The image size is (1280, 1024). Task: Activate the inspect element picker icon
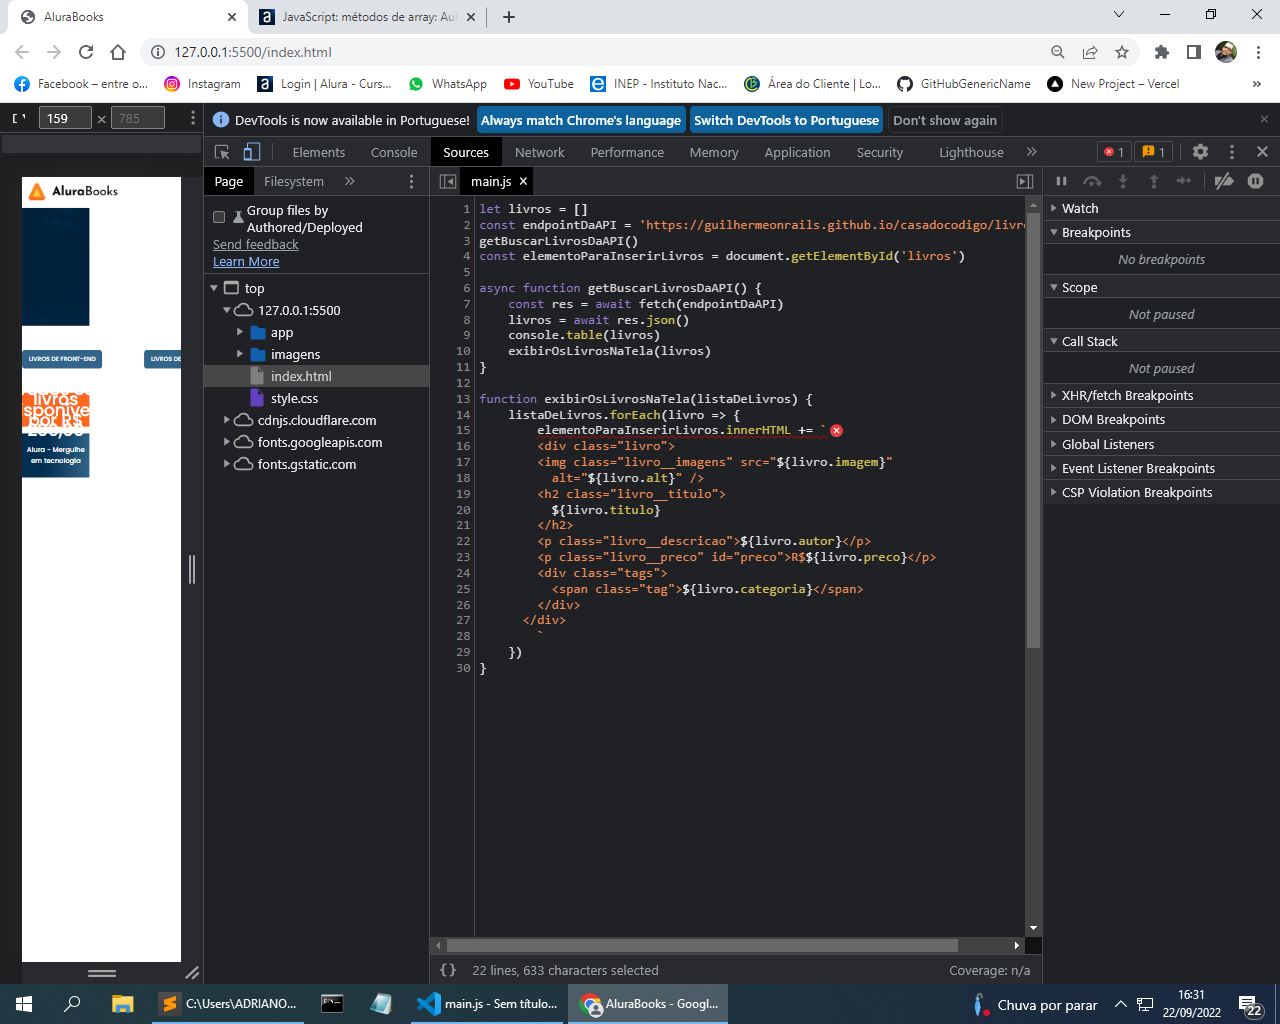coord(222,152)
